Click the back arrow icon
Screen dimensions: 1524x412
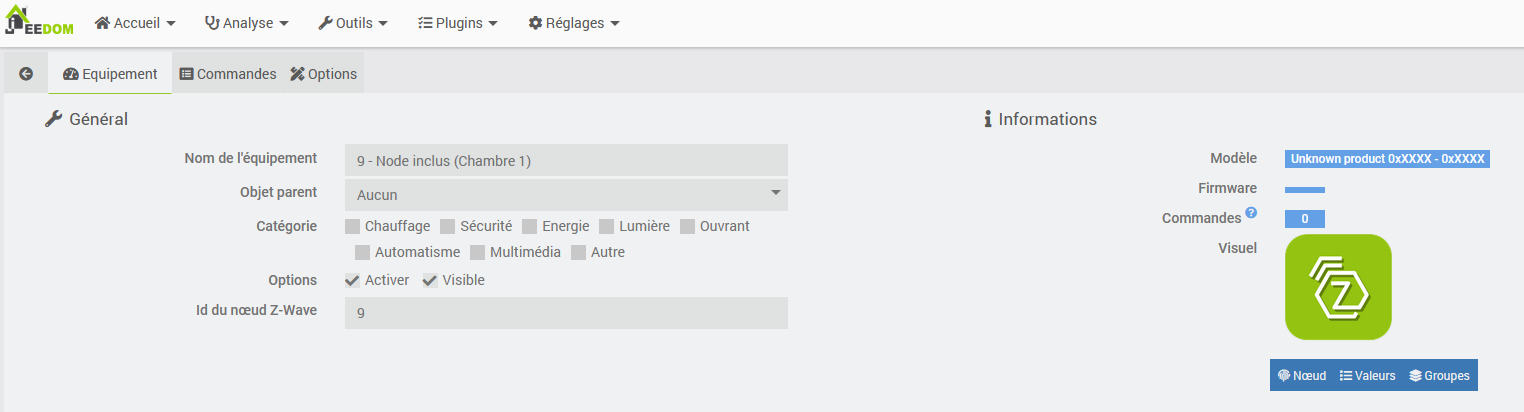pos(26,74)
